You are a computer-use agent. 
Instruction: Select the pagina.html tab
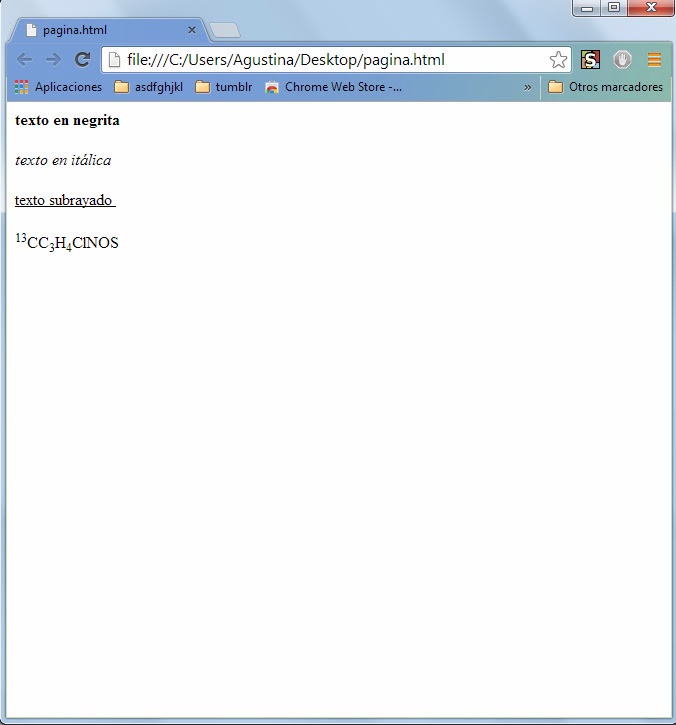coord(109,31)
